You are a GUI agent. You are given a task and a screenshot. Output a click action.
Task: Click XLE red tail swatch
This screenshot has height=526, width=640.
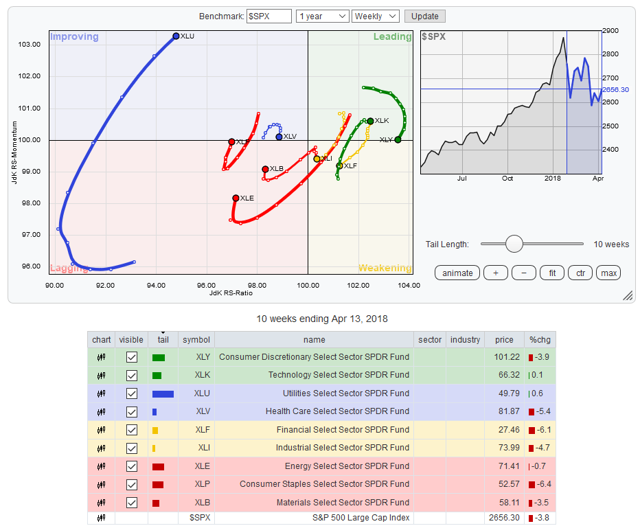pyautogui.click(x=158, y=467)
